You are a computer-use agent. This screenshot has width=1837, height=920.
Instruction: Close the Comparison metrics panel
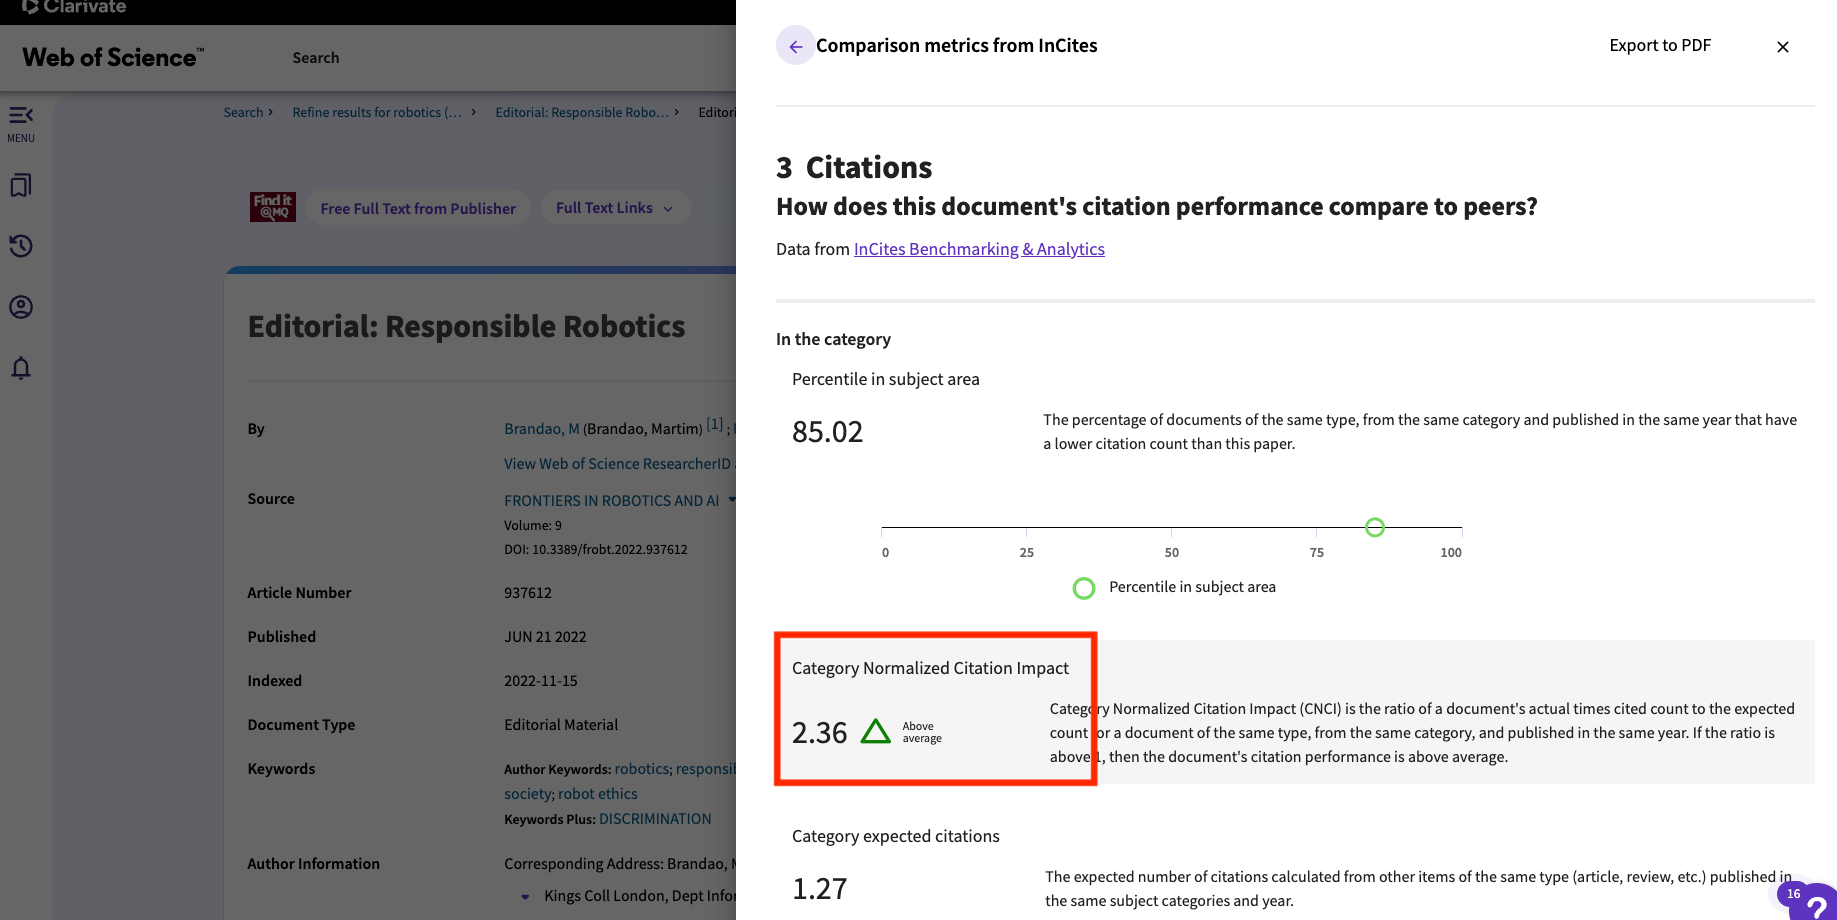1782,46
